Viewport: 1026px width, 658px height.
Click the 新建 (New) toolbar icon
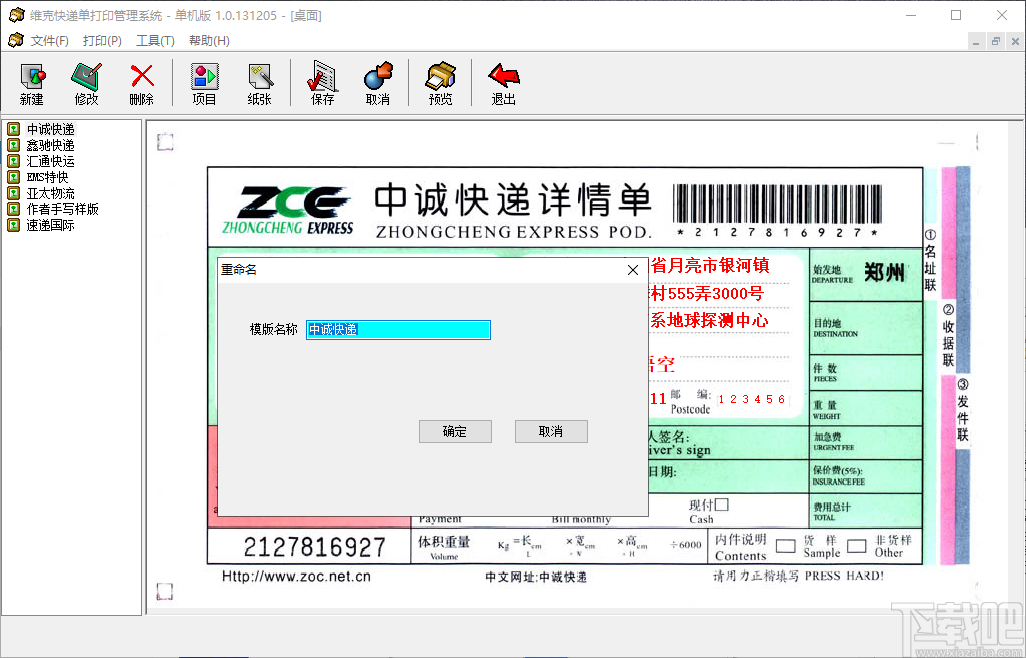31,83
